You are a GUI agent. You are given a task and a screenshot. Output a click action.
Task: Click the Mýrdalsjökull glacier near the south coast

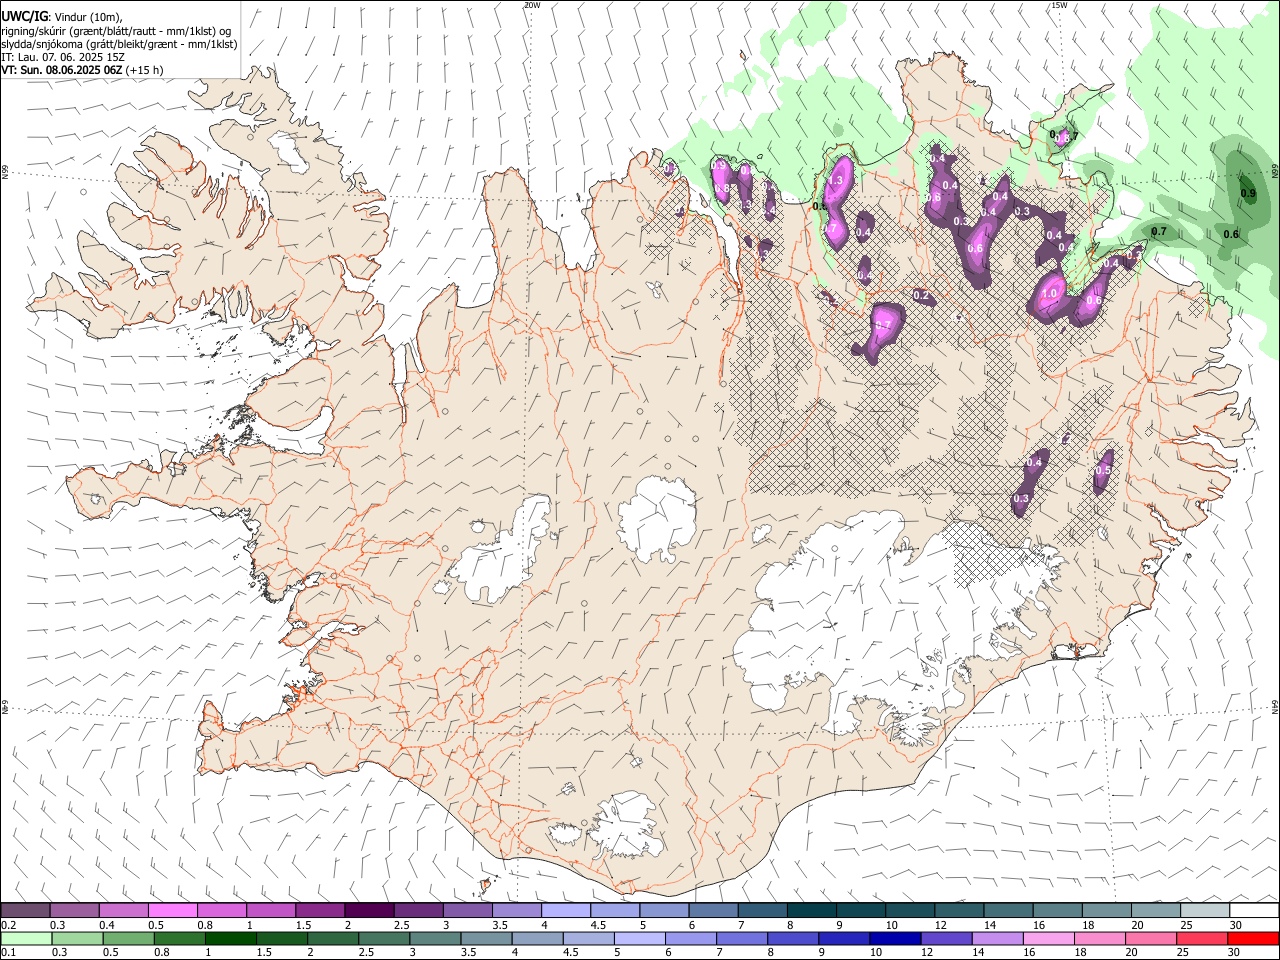(x=625, y=826)
